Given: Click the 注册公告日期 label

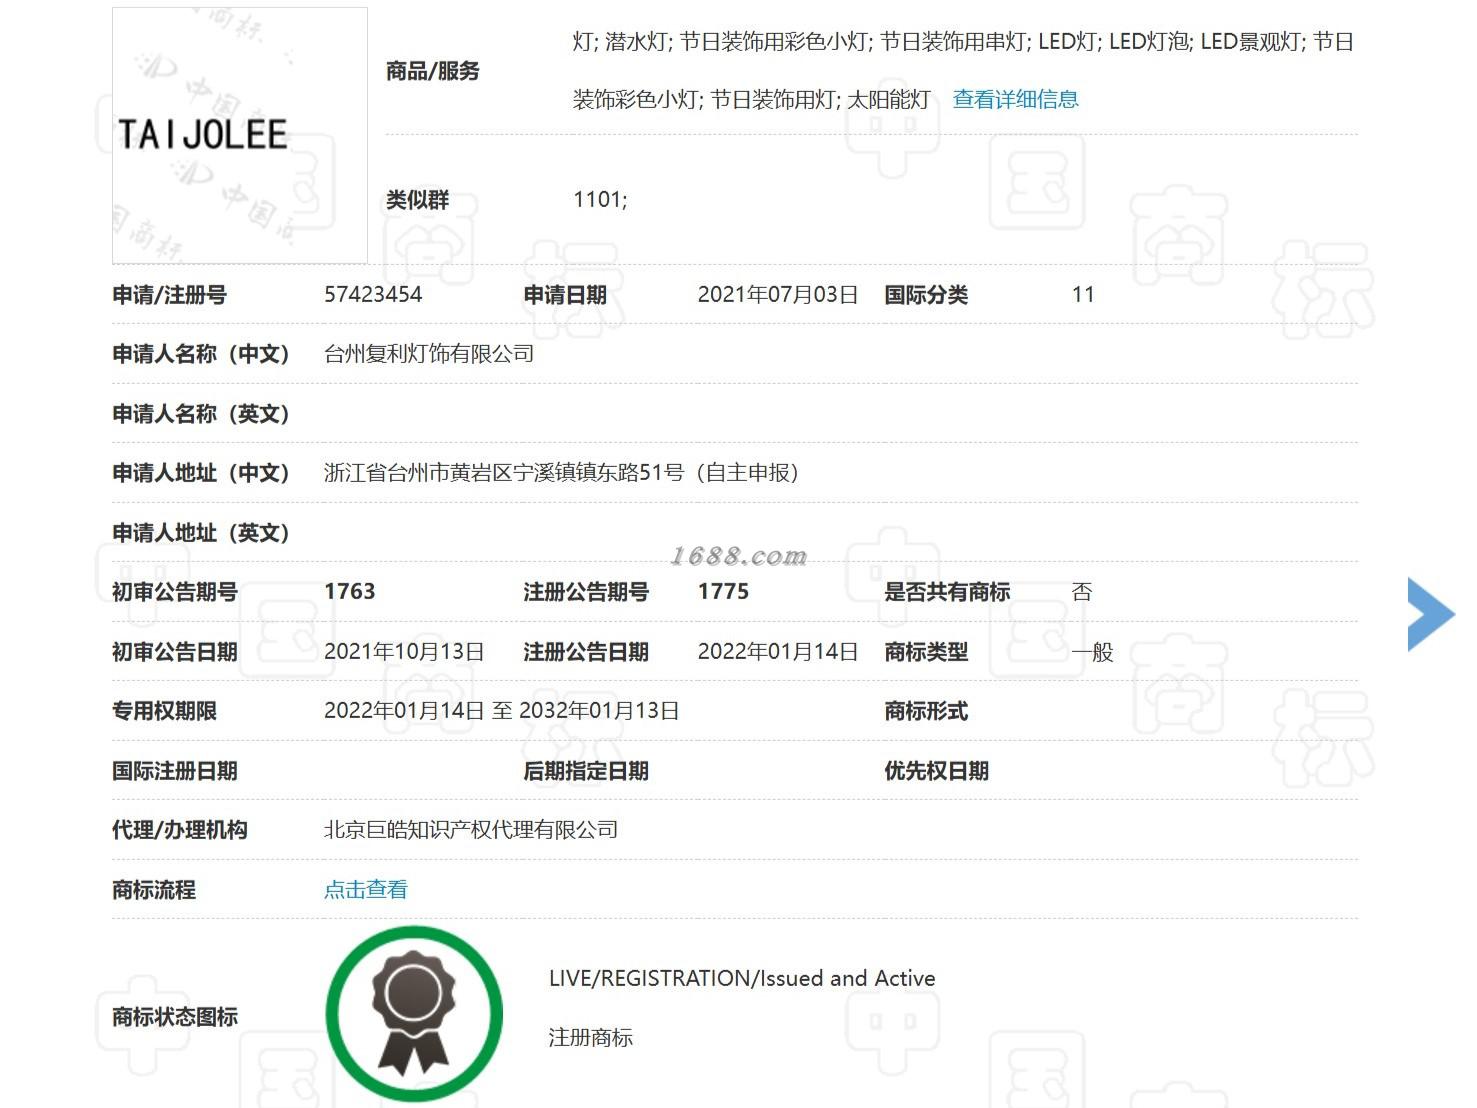Looking at the screenshot, I should tap(586, 651).
